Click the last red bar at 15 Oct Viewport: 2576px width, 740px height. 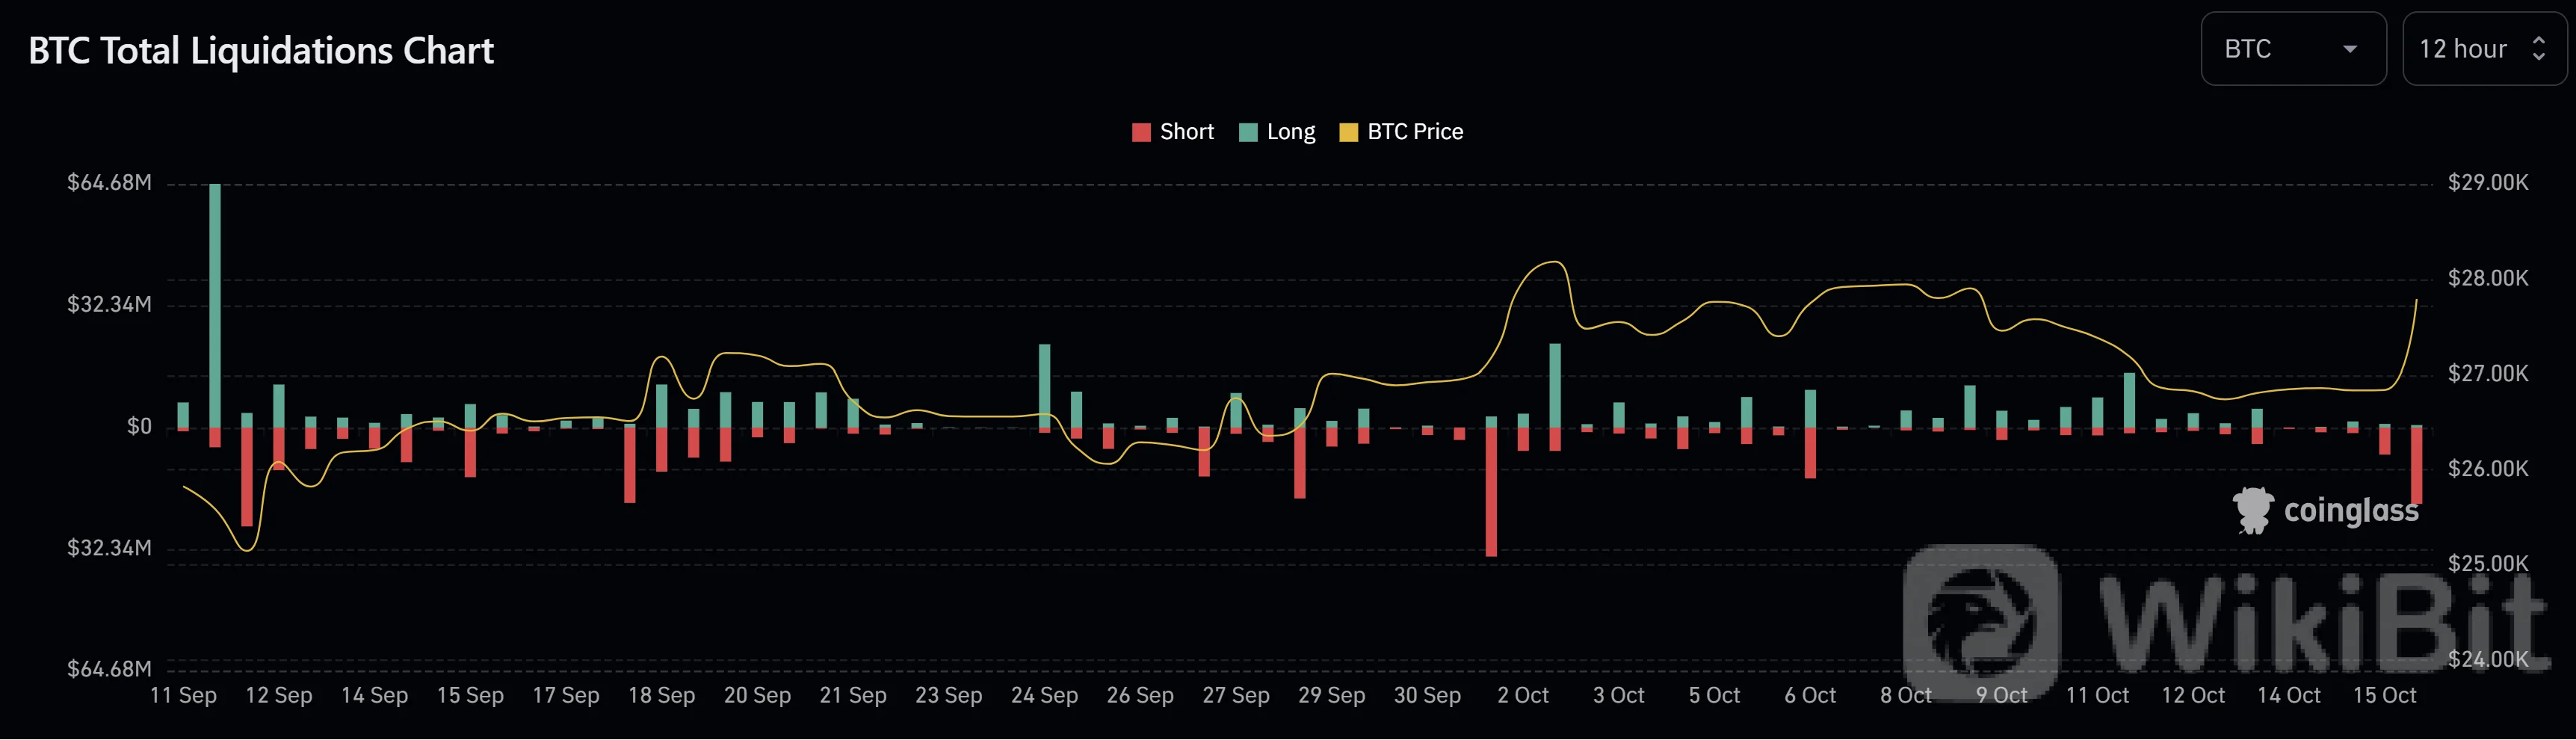(x=2416, y=465)
